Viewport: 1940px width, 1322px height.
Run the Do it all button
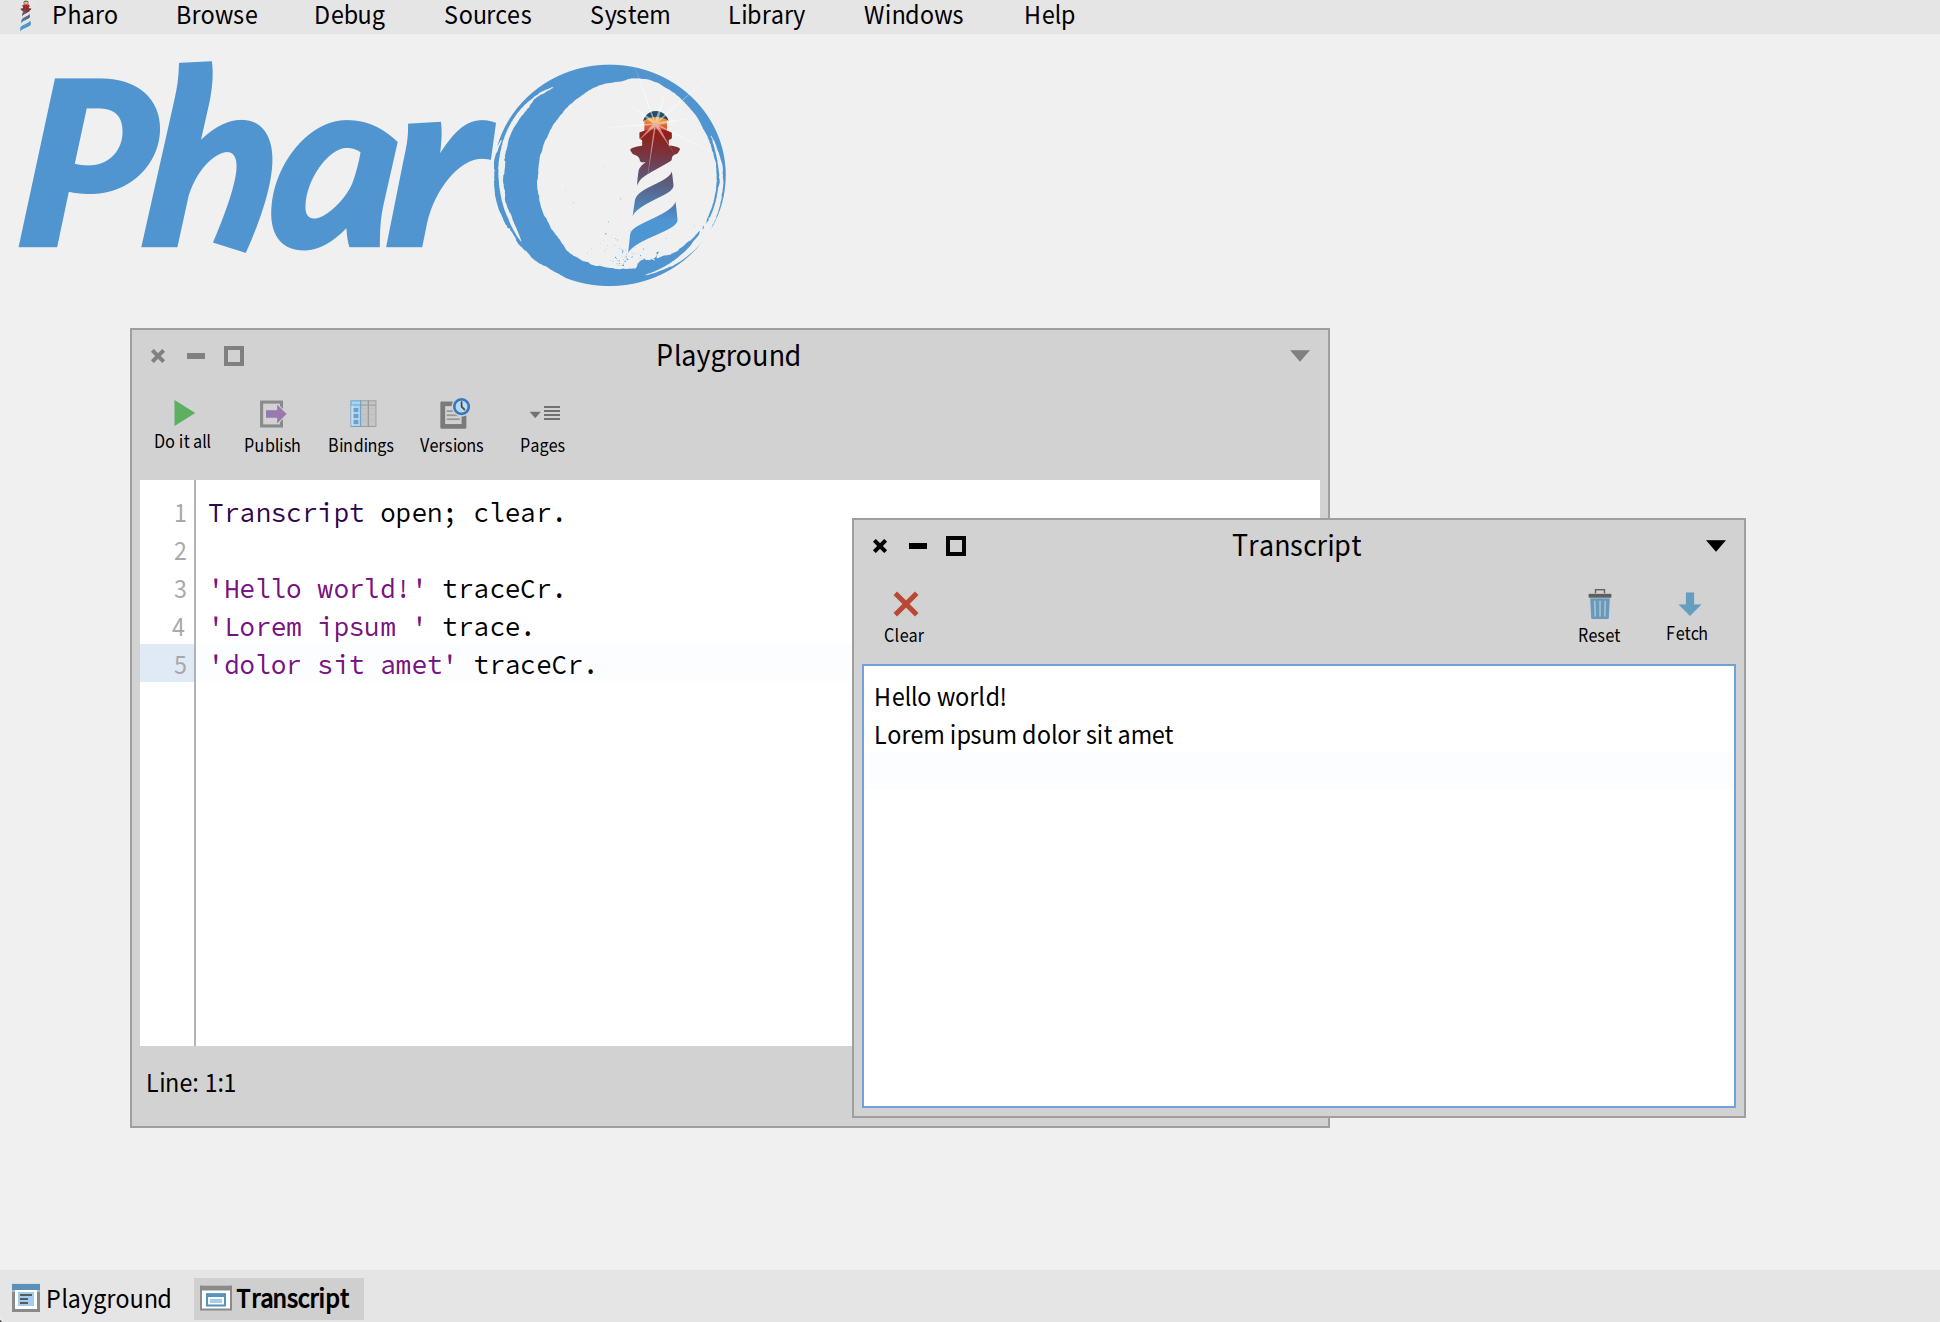tap(183, 414)
